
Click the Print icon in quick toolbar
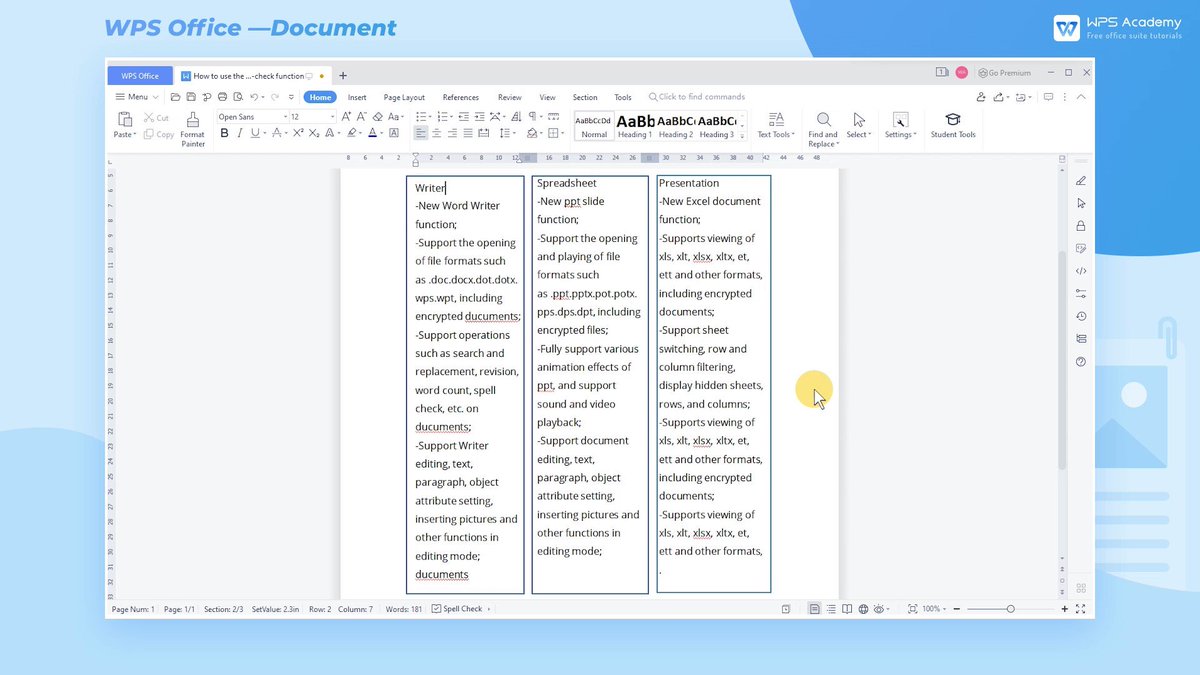(221, 97)
